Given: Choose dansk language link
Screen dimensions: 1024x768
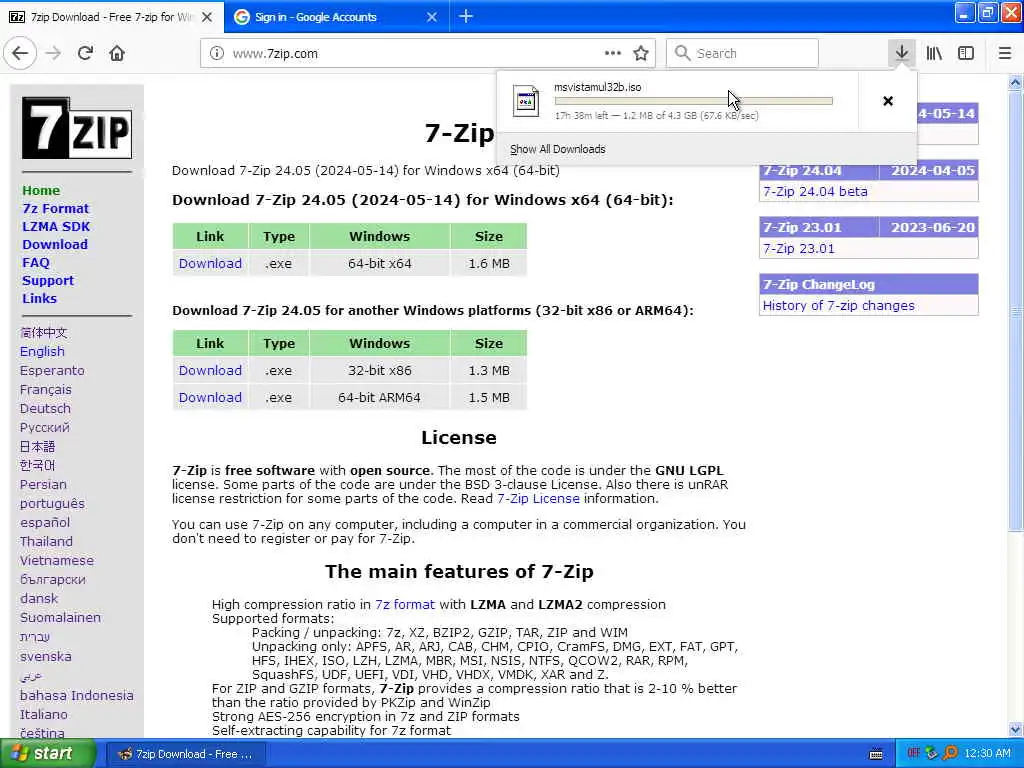Looking at the screenshot, I should click(x=39, y=598).
